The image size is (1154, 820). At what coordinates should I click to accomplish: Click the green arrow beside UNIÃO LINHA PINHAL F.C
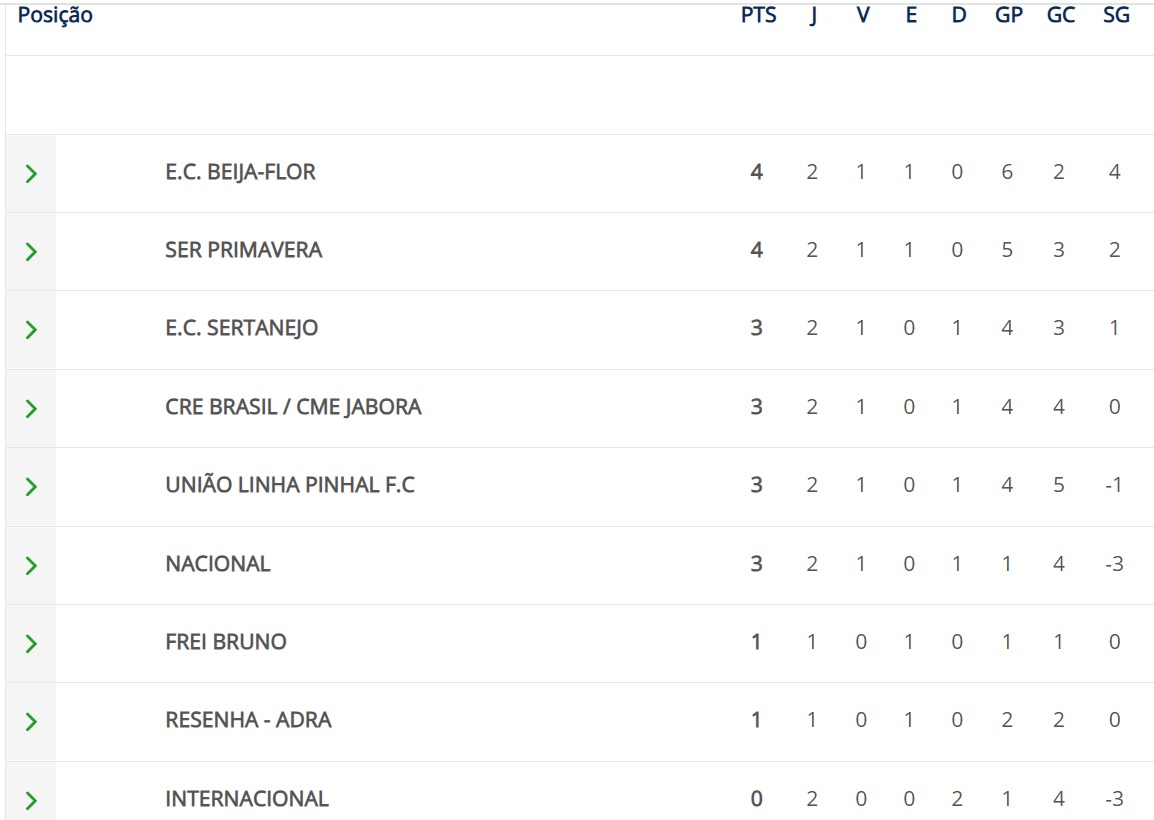(x=31, y=487)
